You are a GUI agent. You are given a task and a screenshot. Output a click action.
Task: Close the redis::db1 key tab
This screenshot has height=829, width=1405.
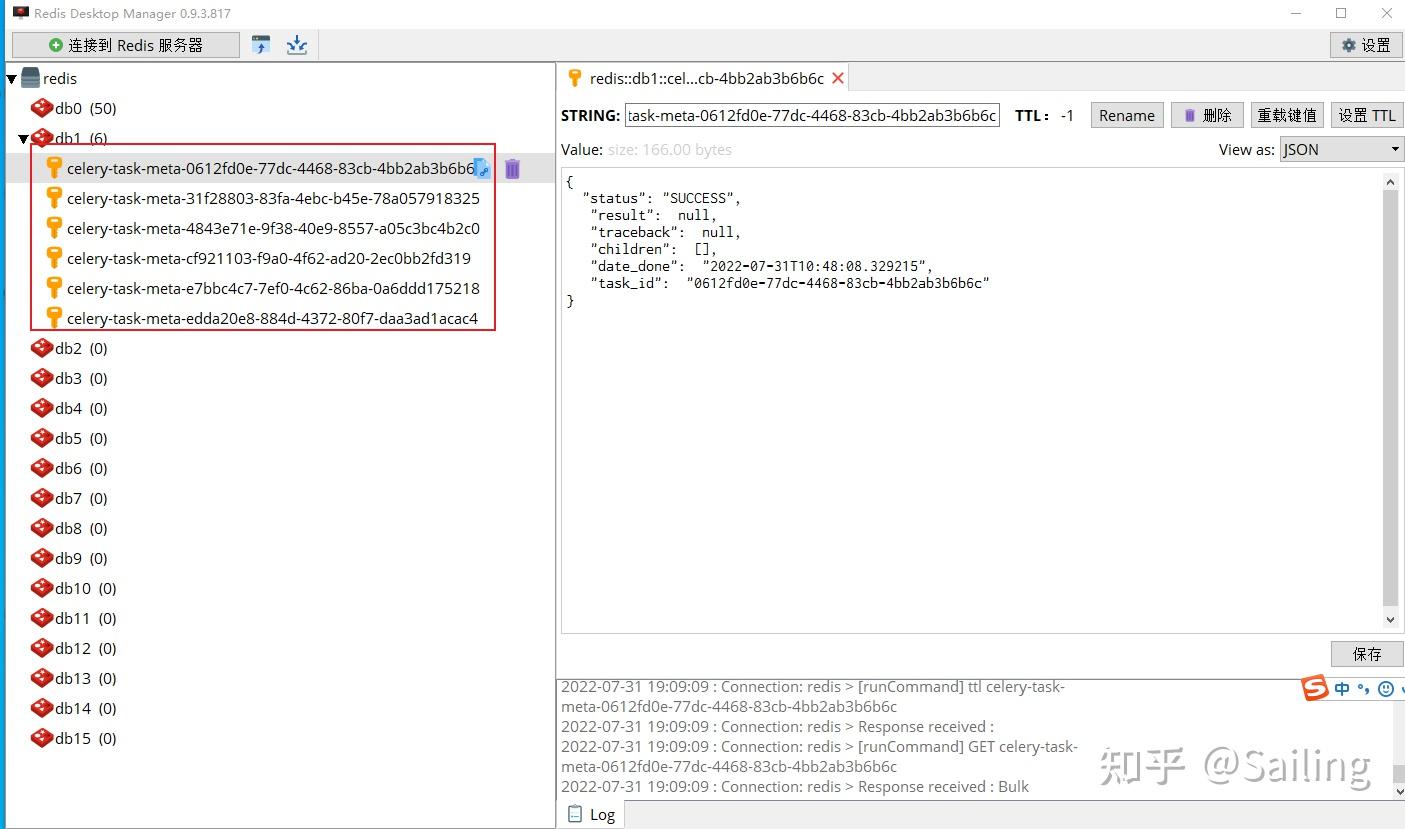pos(838,78)
